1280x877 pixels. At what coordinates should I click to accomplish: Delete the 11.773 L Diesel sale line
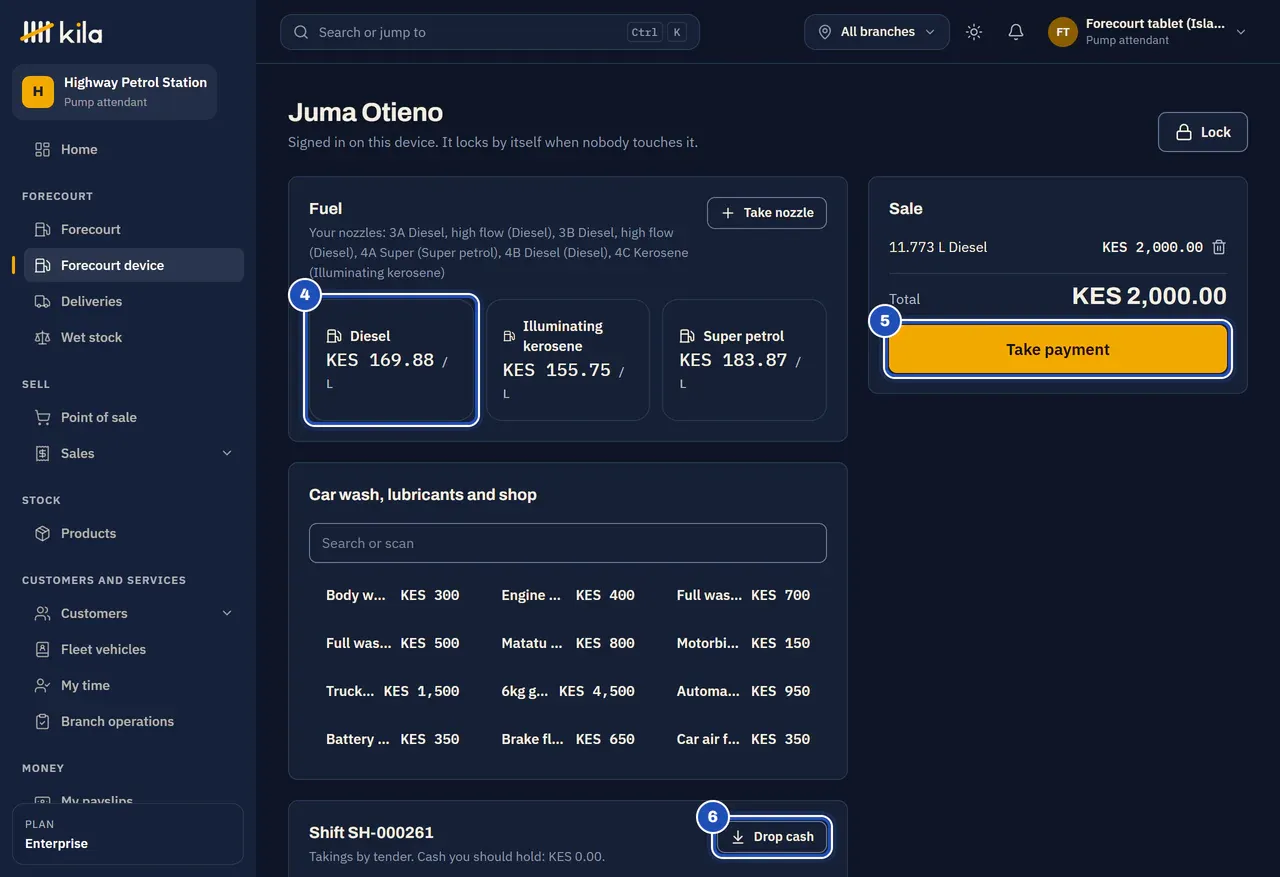(1219, 247)
